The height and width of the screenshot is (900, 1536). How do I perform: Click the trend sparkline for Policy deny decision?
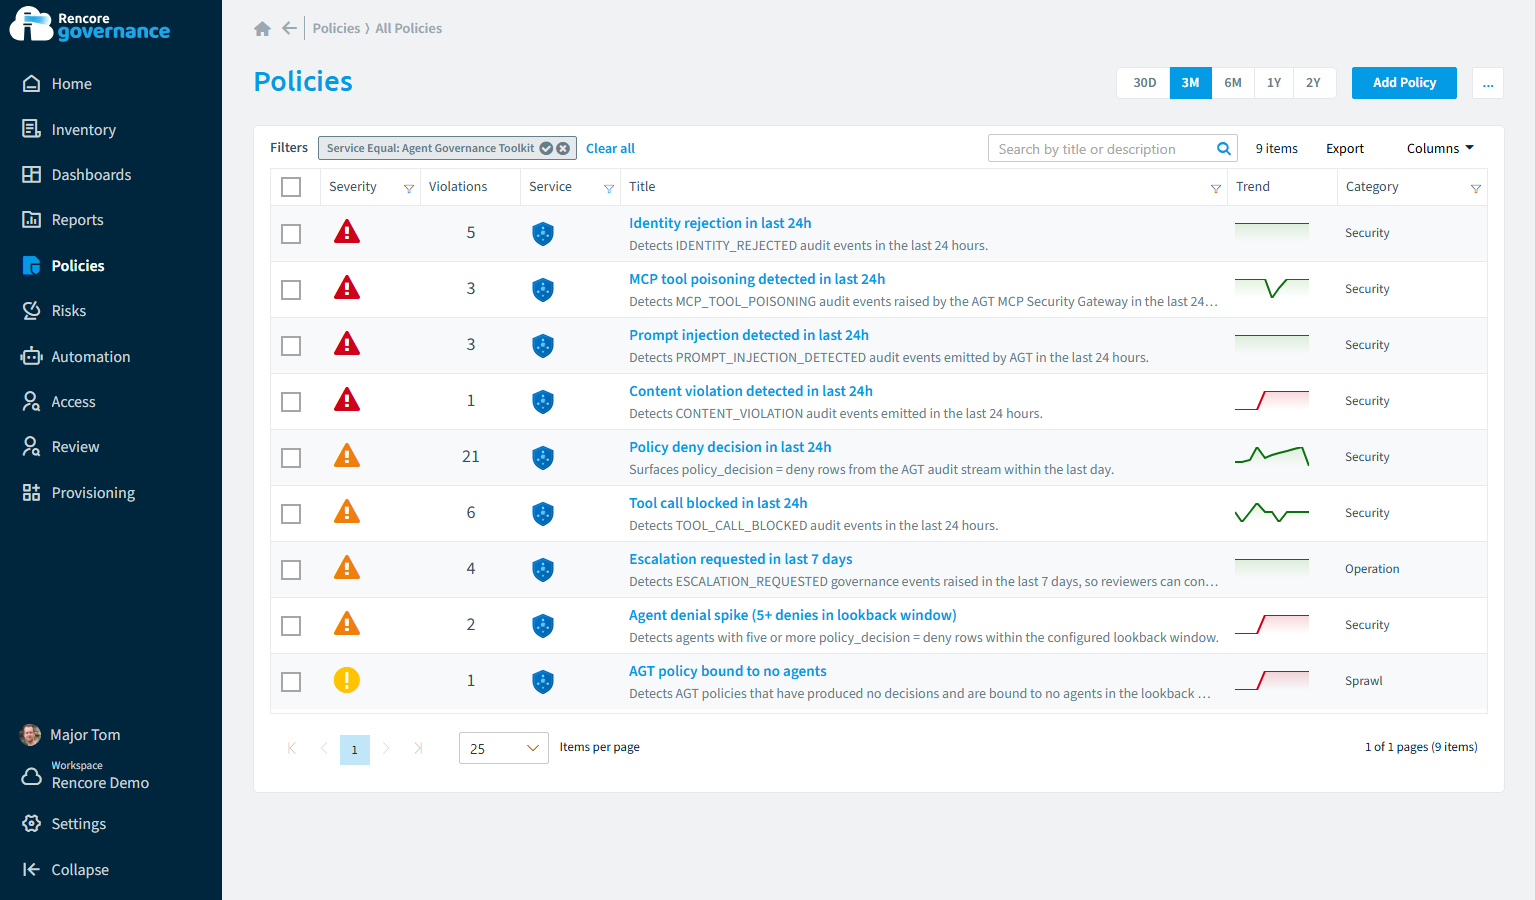pyautogui.click(x=1272, y=456)
